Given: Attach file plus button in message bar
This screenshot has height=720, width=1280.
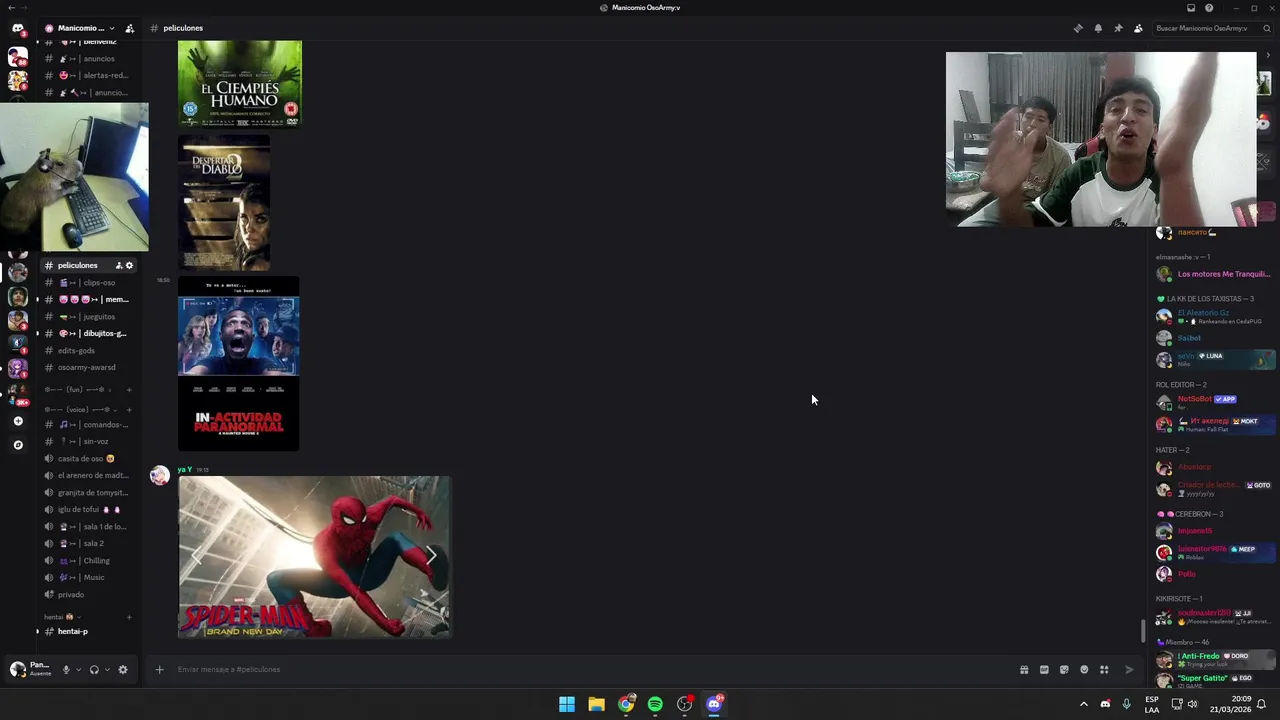Looking at the screenshot, I should tap(159, 669).
